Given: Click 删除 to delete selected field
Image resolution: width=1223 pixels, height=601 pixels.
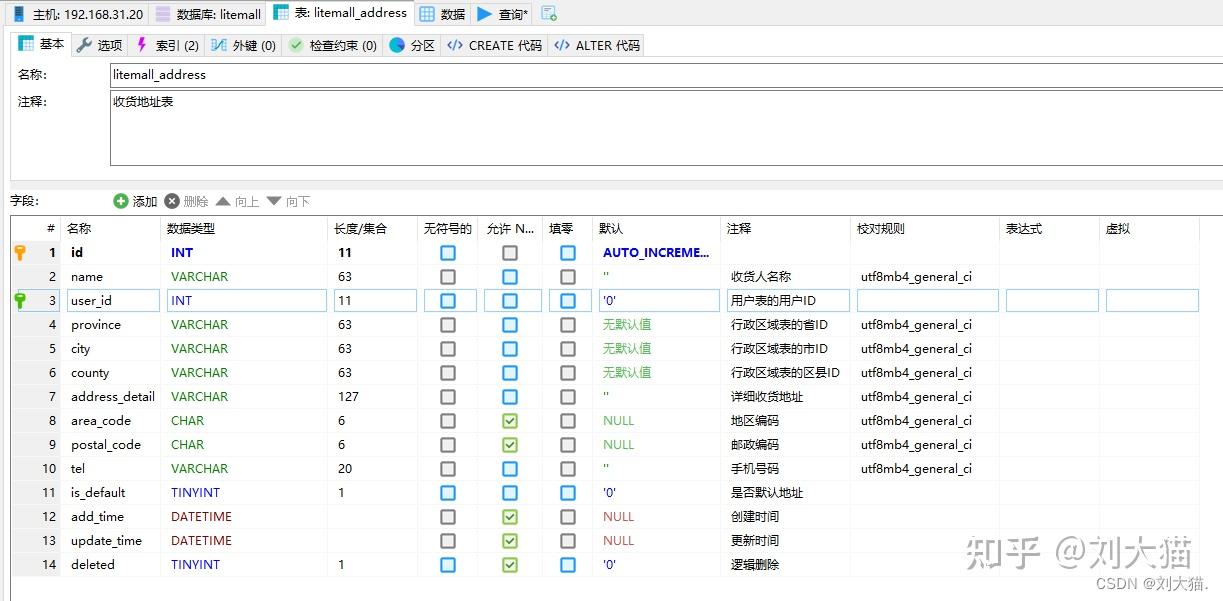Looking at the screenshot, I should click(x=185, y=200).
